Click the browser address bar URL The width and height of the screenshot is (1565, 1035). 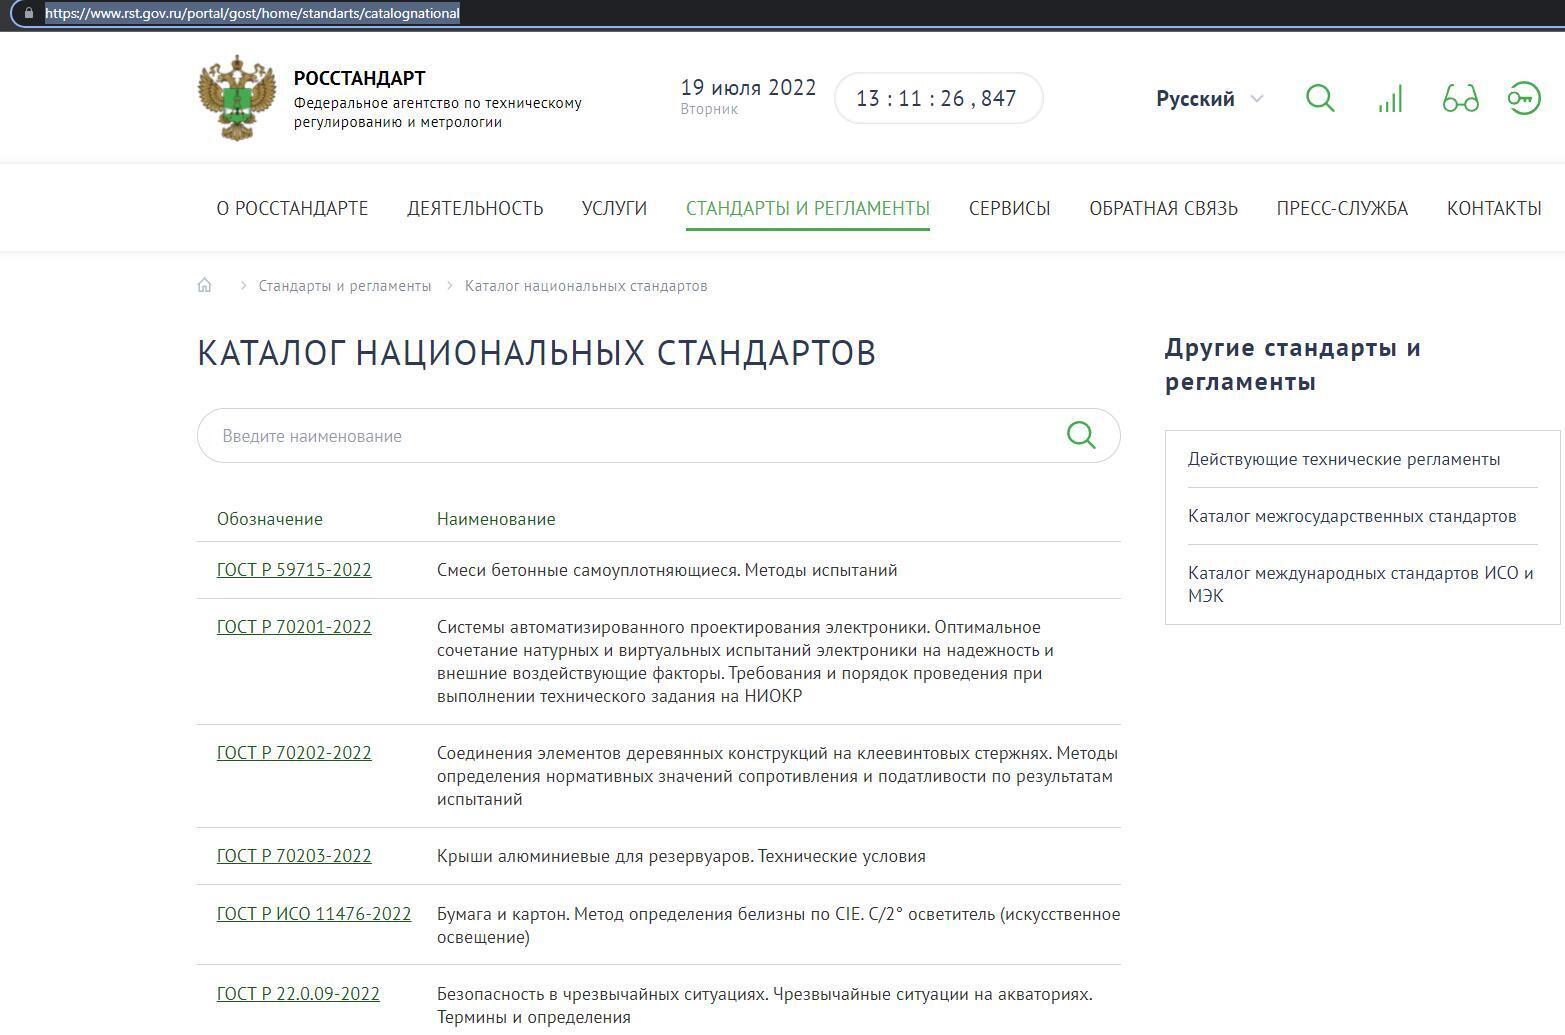pyautogui.click(x=252, y=13)
